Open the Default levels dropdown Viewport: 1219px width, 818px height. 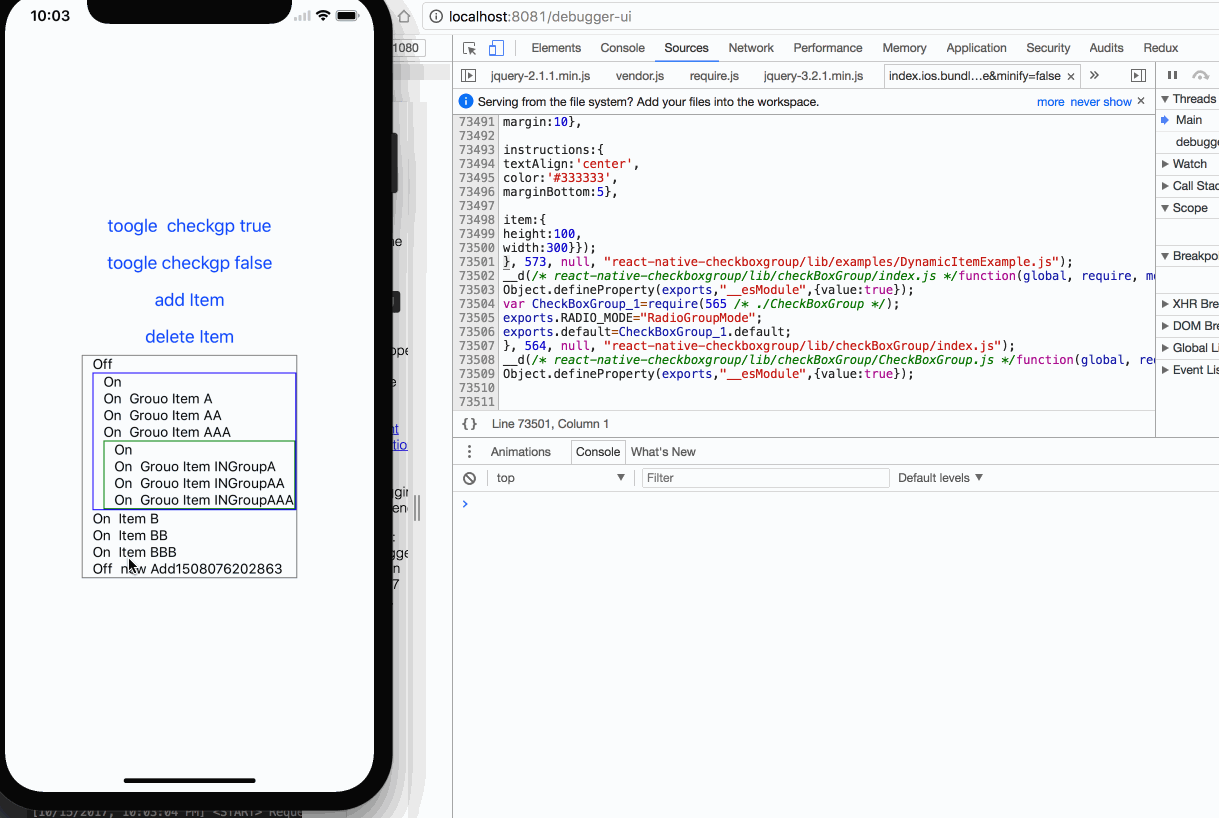tap(940, 478)
